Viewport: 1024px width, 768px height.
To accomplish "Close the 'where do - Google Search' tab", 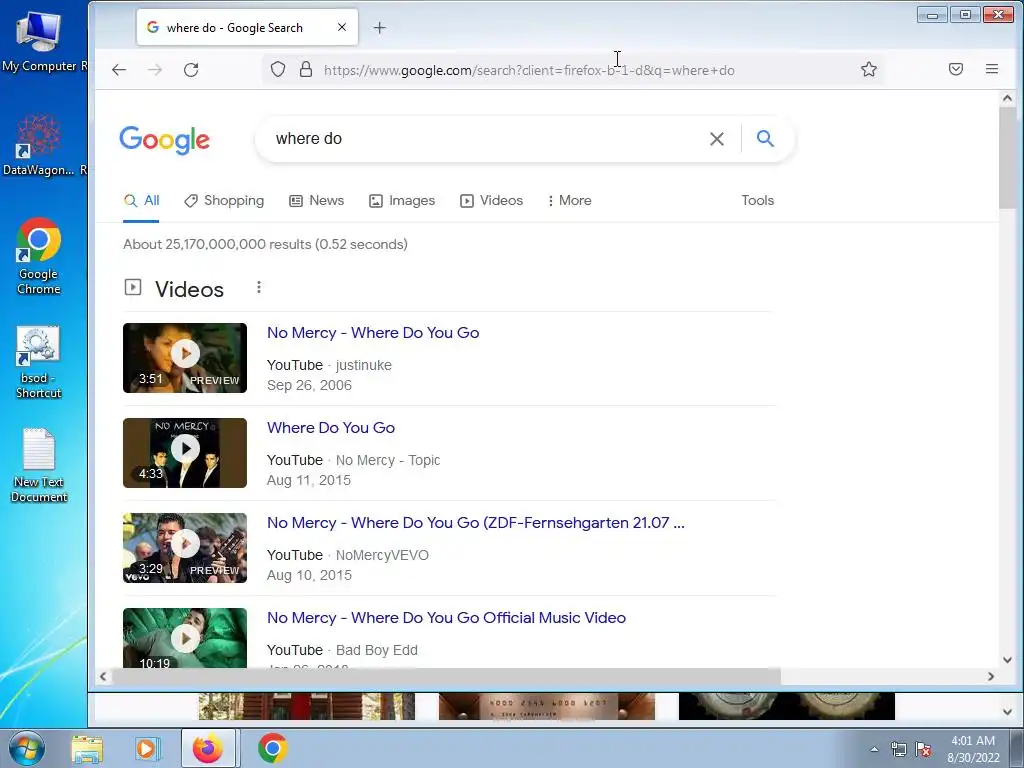I will point(342,27).
